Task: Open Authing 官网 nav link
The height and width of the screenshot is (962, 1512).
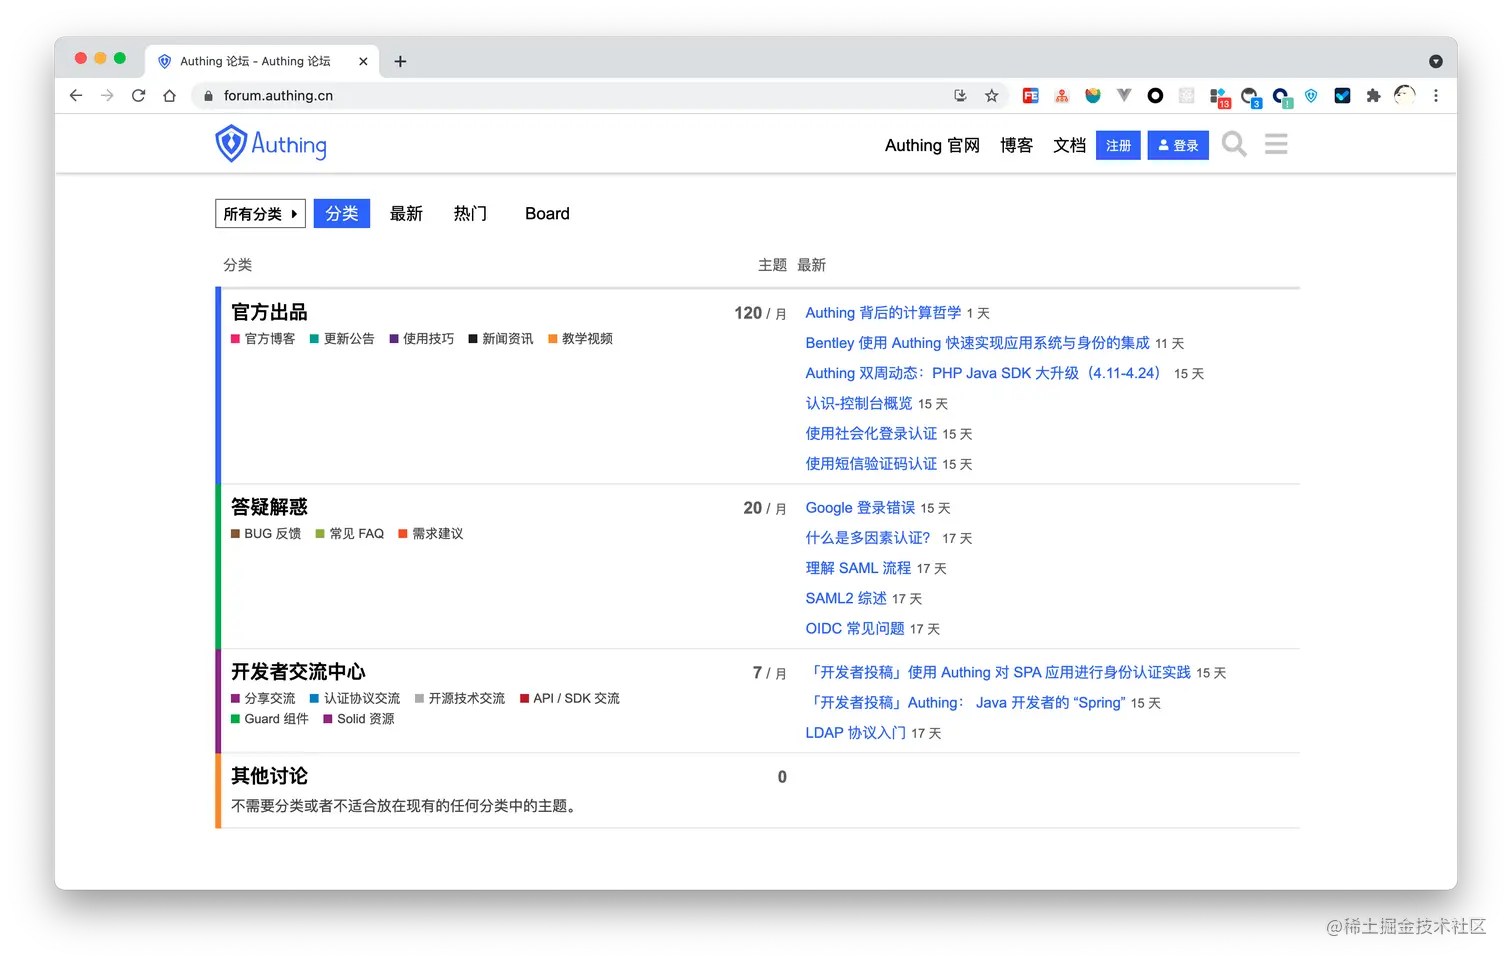Action: (932, 146)
